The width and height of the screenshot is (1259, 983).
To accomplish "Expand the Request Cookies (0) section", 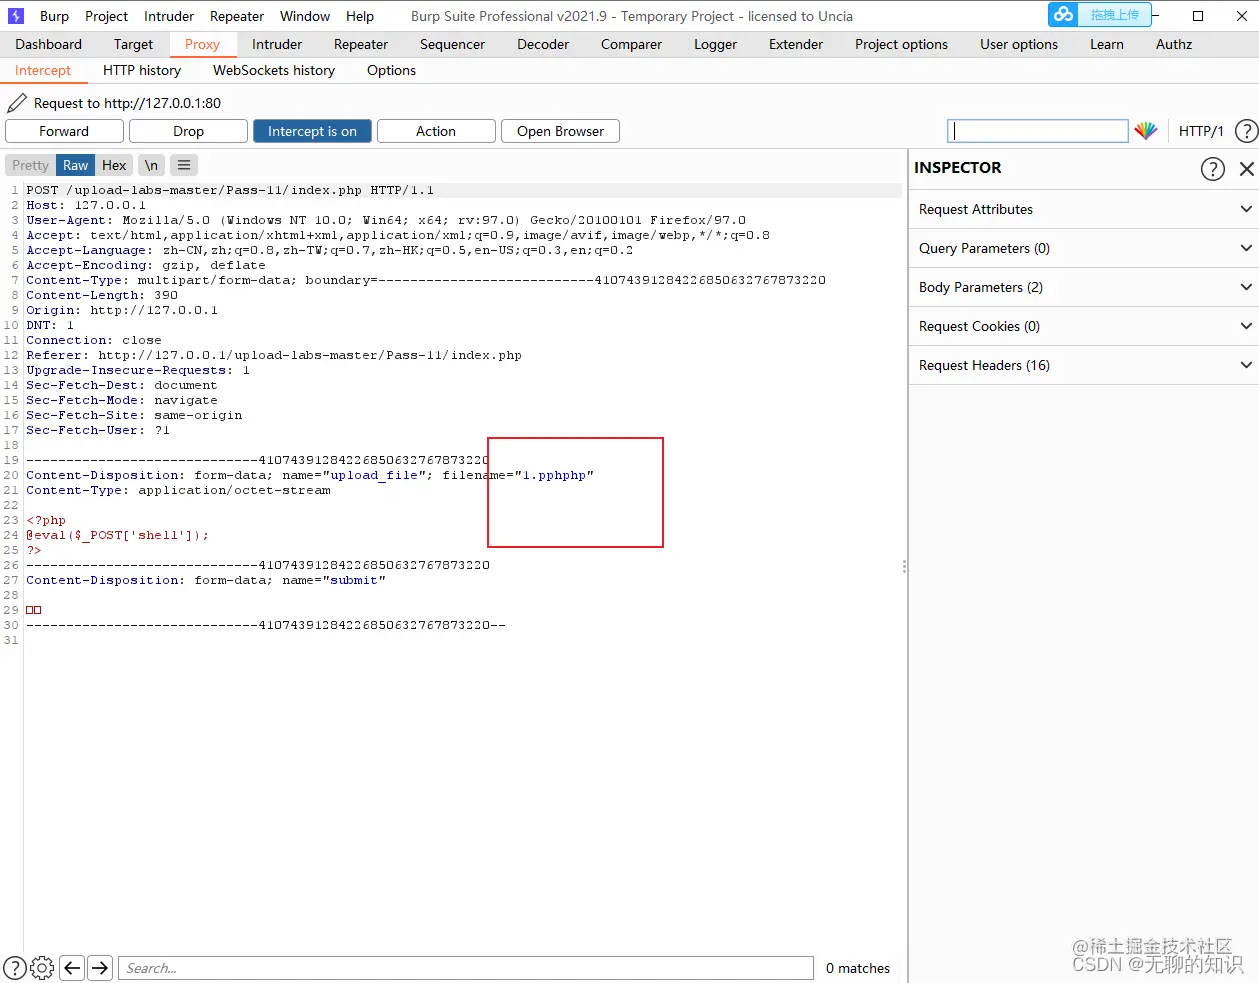I will click(1084, 326).
